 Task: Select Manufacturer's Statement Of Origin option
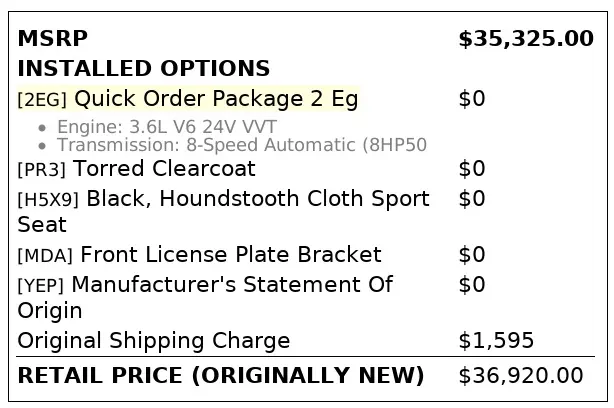coord(232,285)
